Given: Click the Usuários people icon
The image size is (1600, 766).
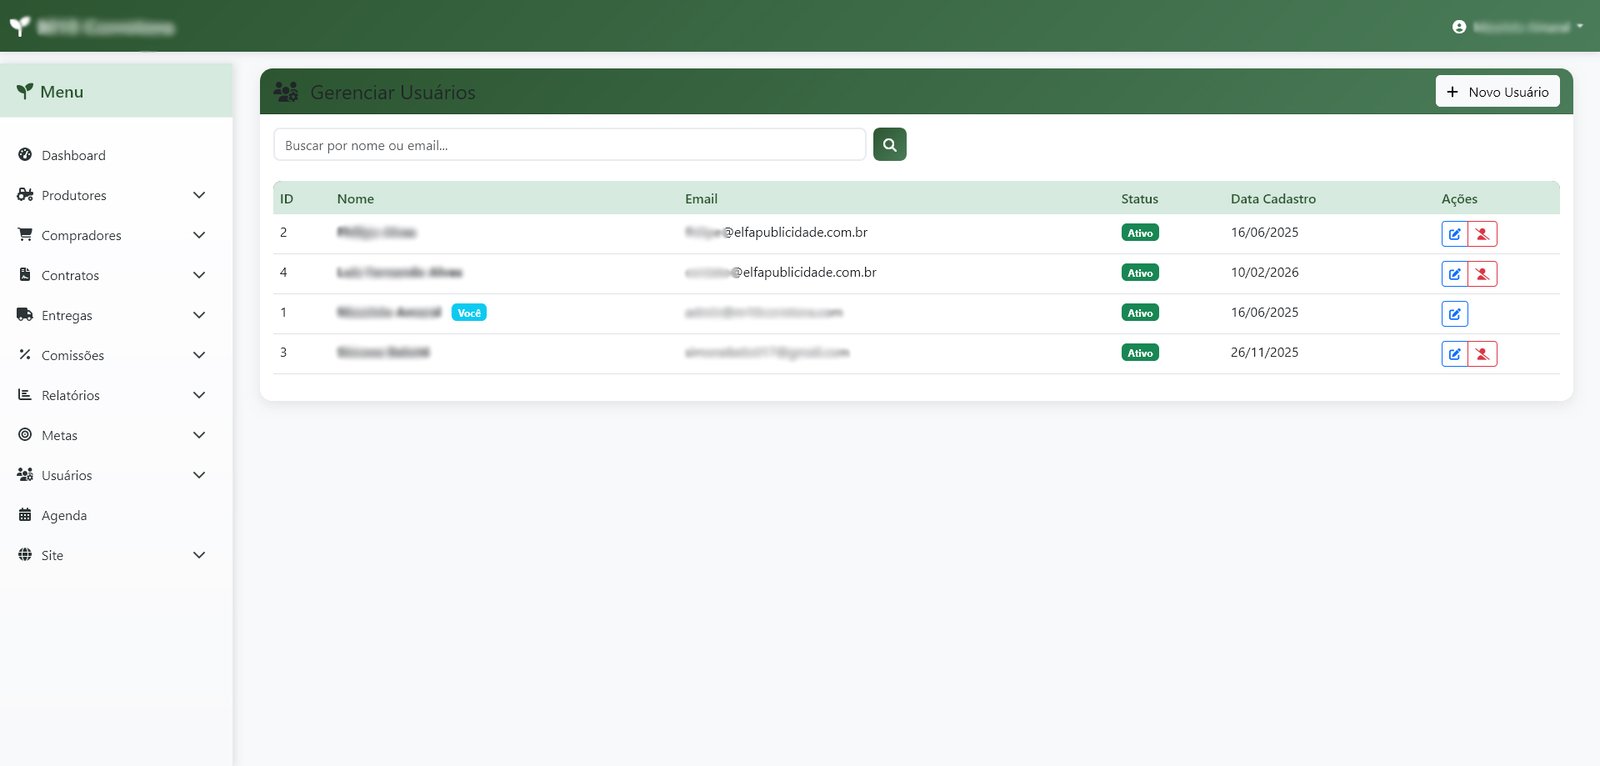Looking at the screenshot, I should pyautogui.click(x=25, y=474).
